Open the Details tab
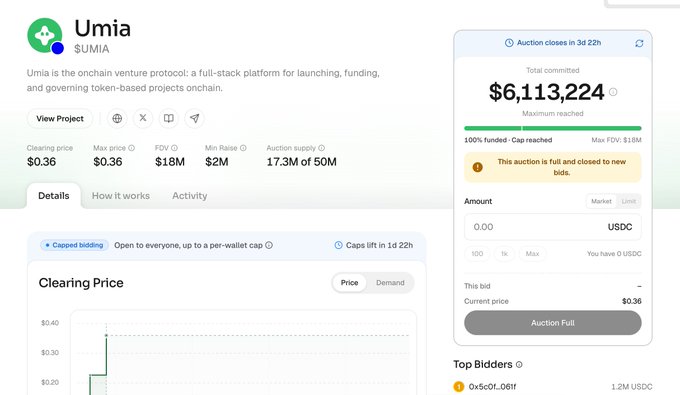The image size is (680, 395). (x=54, y=196)
